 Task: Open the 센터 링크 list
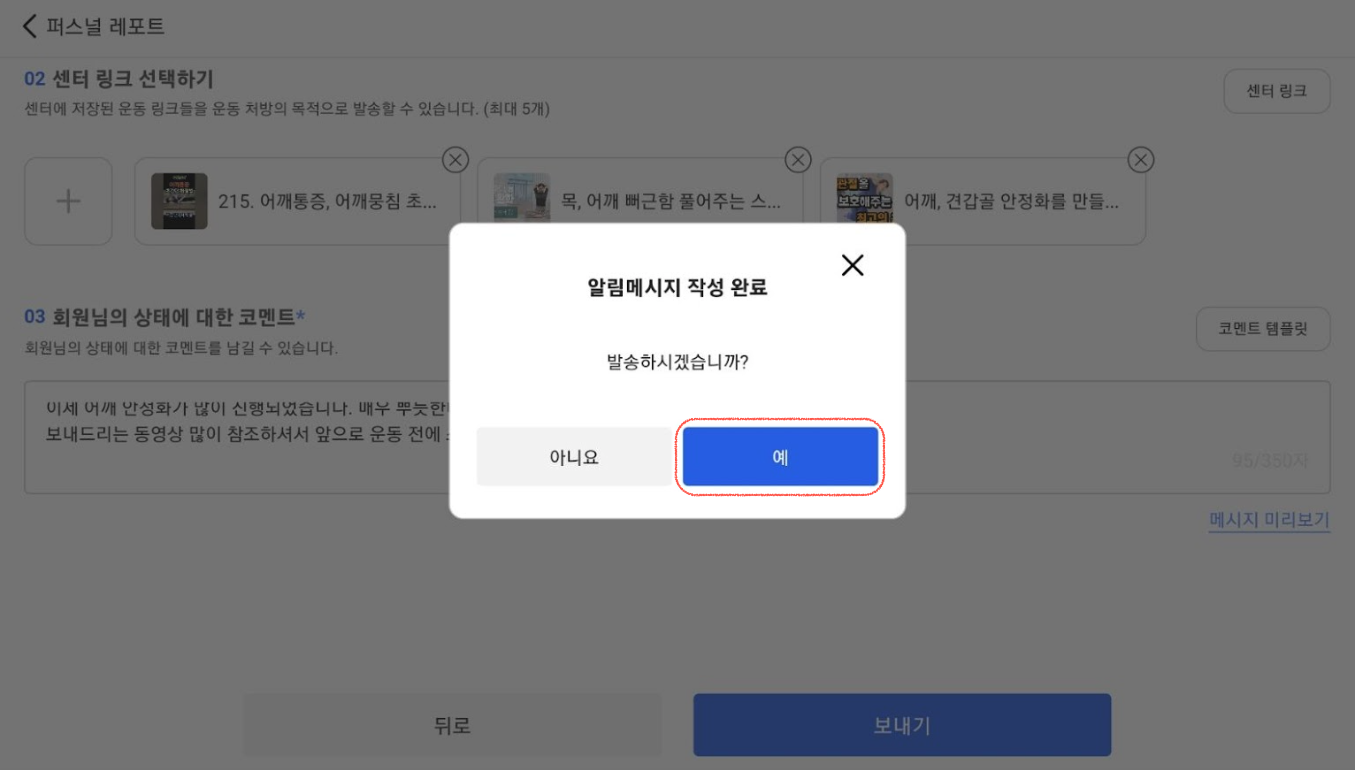pos(1277,91)
